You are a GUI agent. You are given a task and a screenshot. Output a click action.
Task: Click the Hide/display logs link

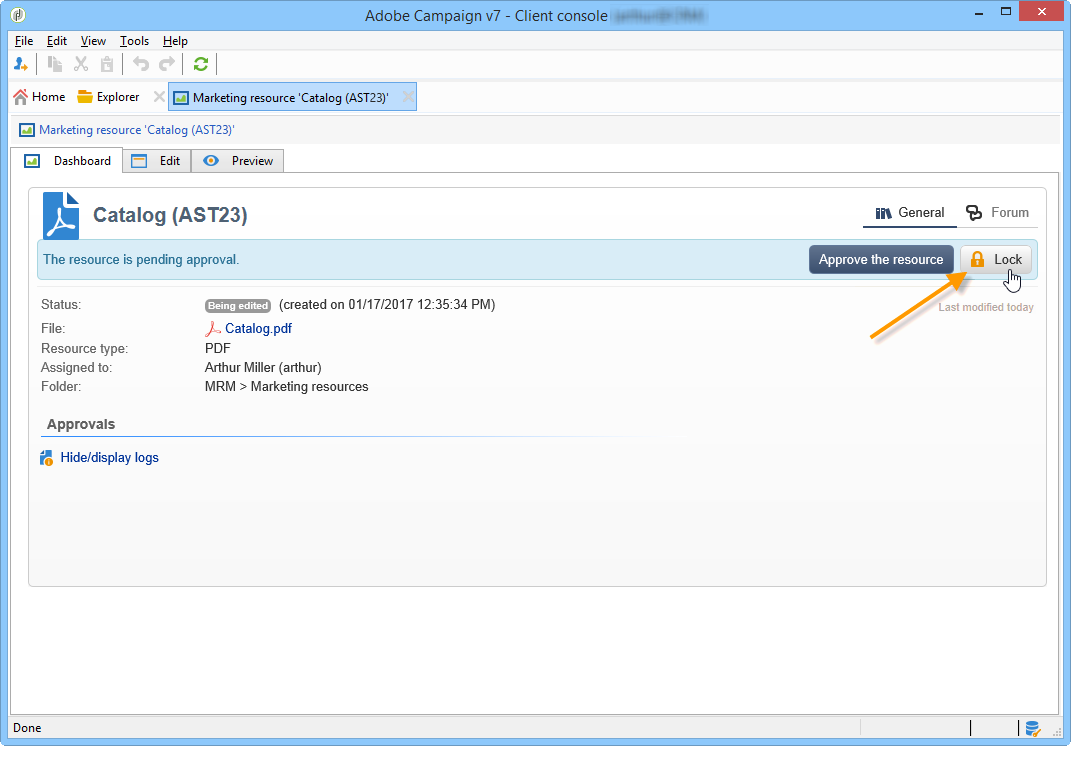tap(109, 458)
